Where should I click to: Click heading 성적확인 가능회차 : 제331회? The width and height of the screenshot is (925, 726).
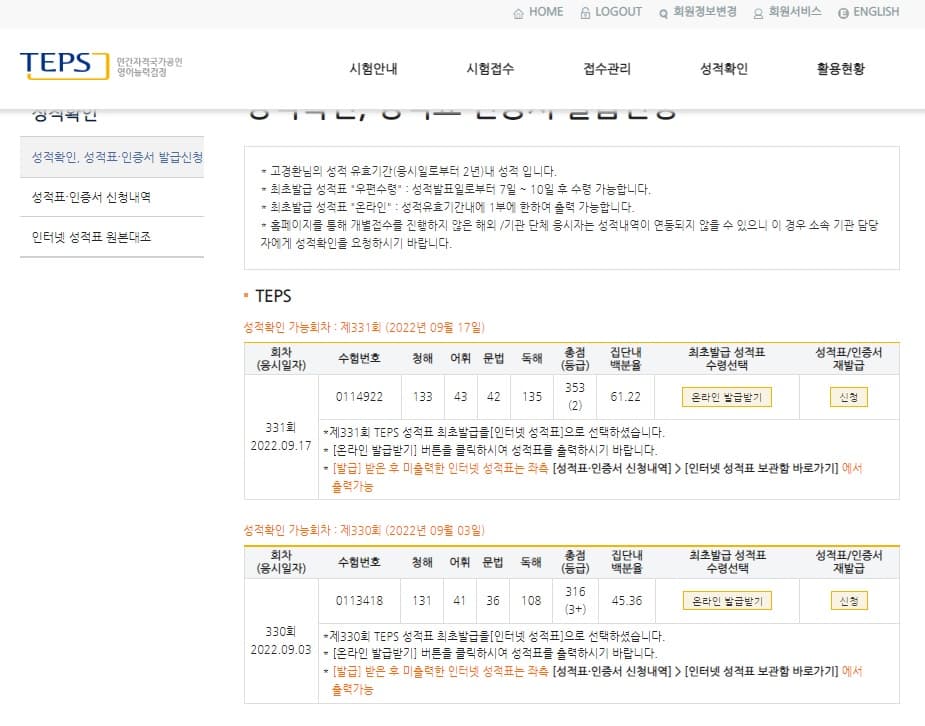tap(364, 327)
